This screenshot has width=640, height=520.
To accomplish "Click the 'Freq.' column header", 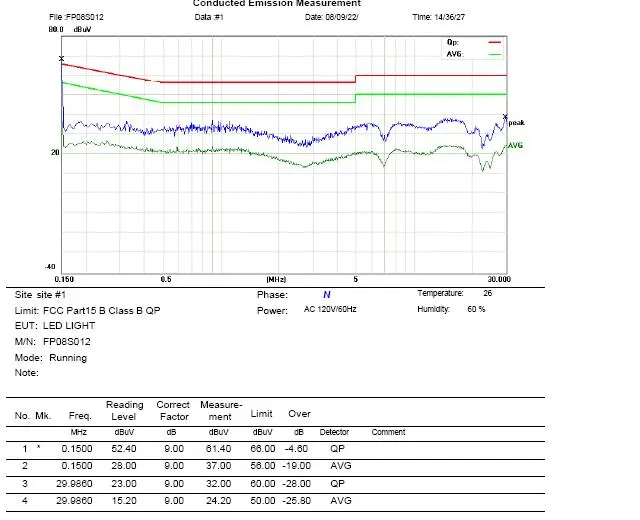I will tap(80, 416).
